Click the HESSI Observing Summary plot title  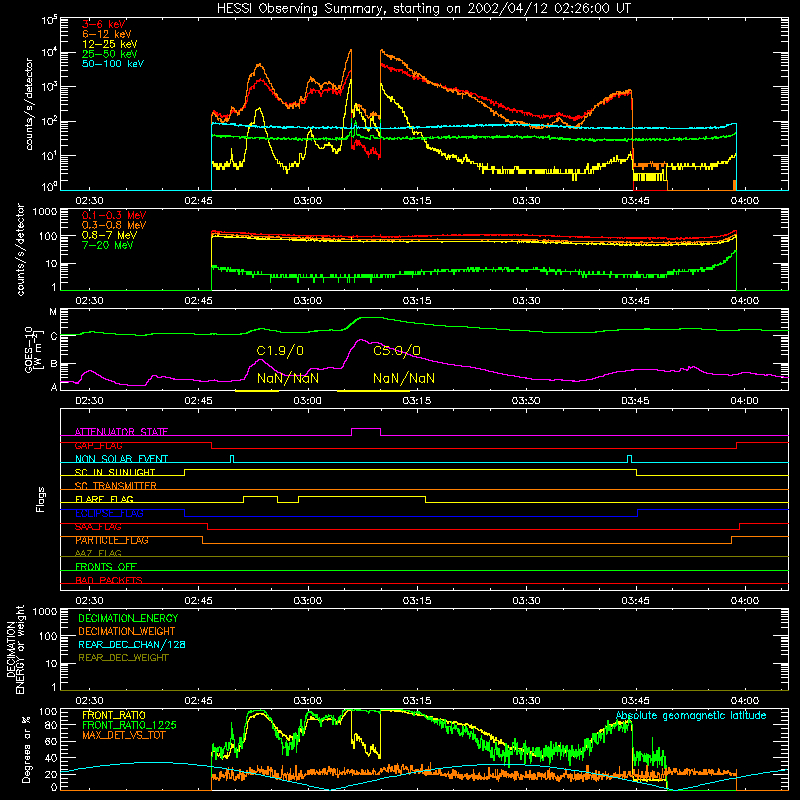[424, 9]
